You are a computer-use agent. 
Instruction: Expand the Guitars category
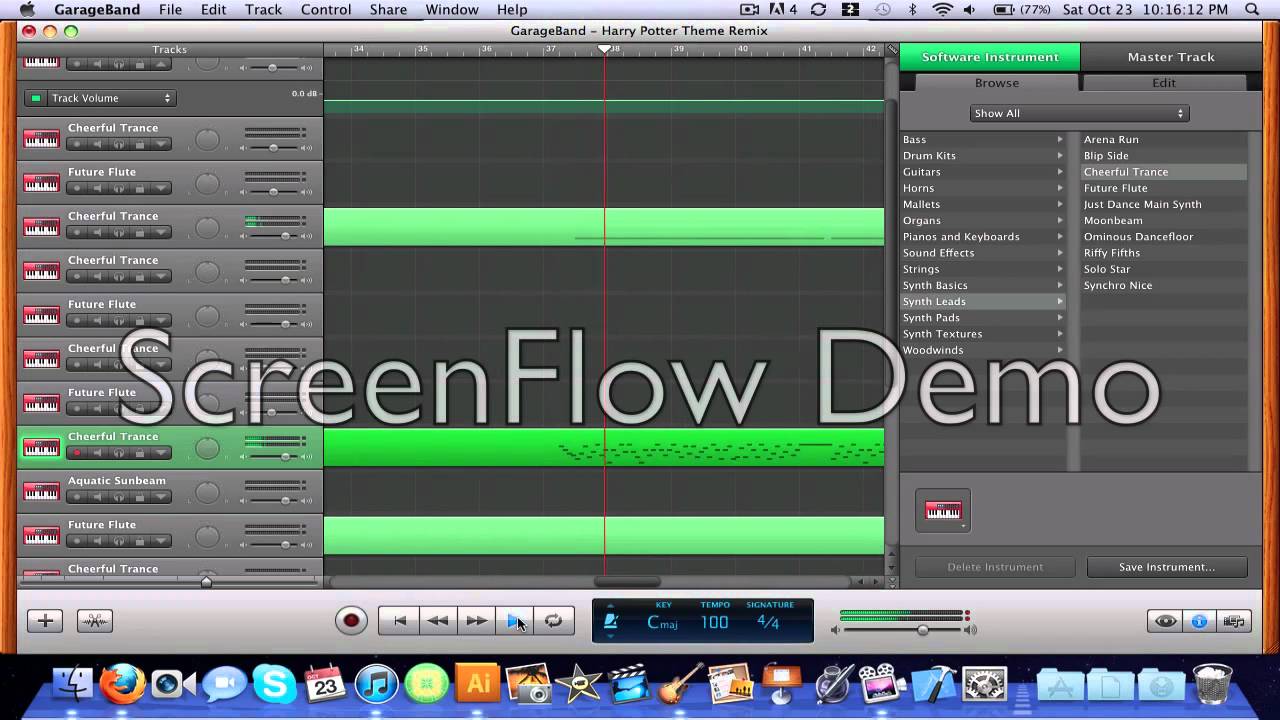[982, 172]
